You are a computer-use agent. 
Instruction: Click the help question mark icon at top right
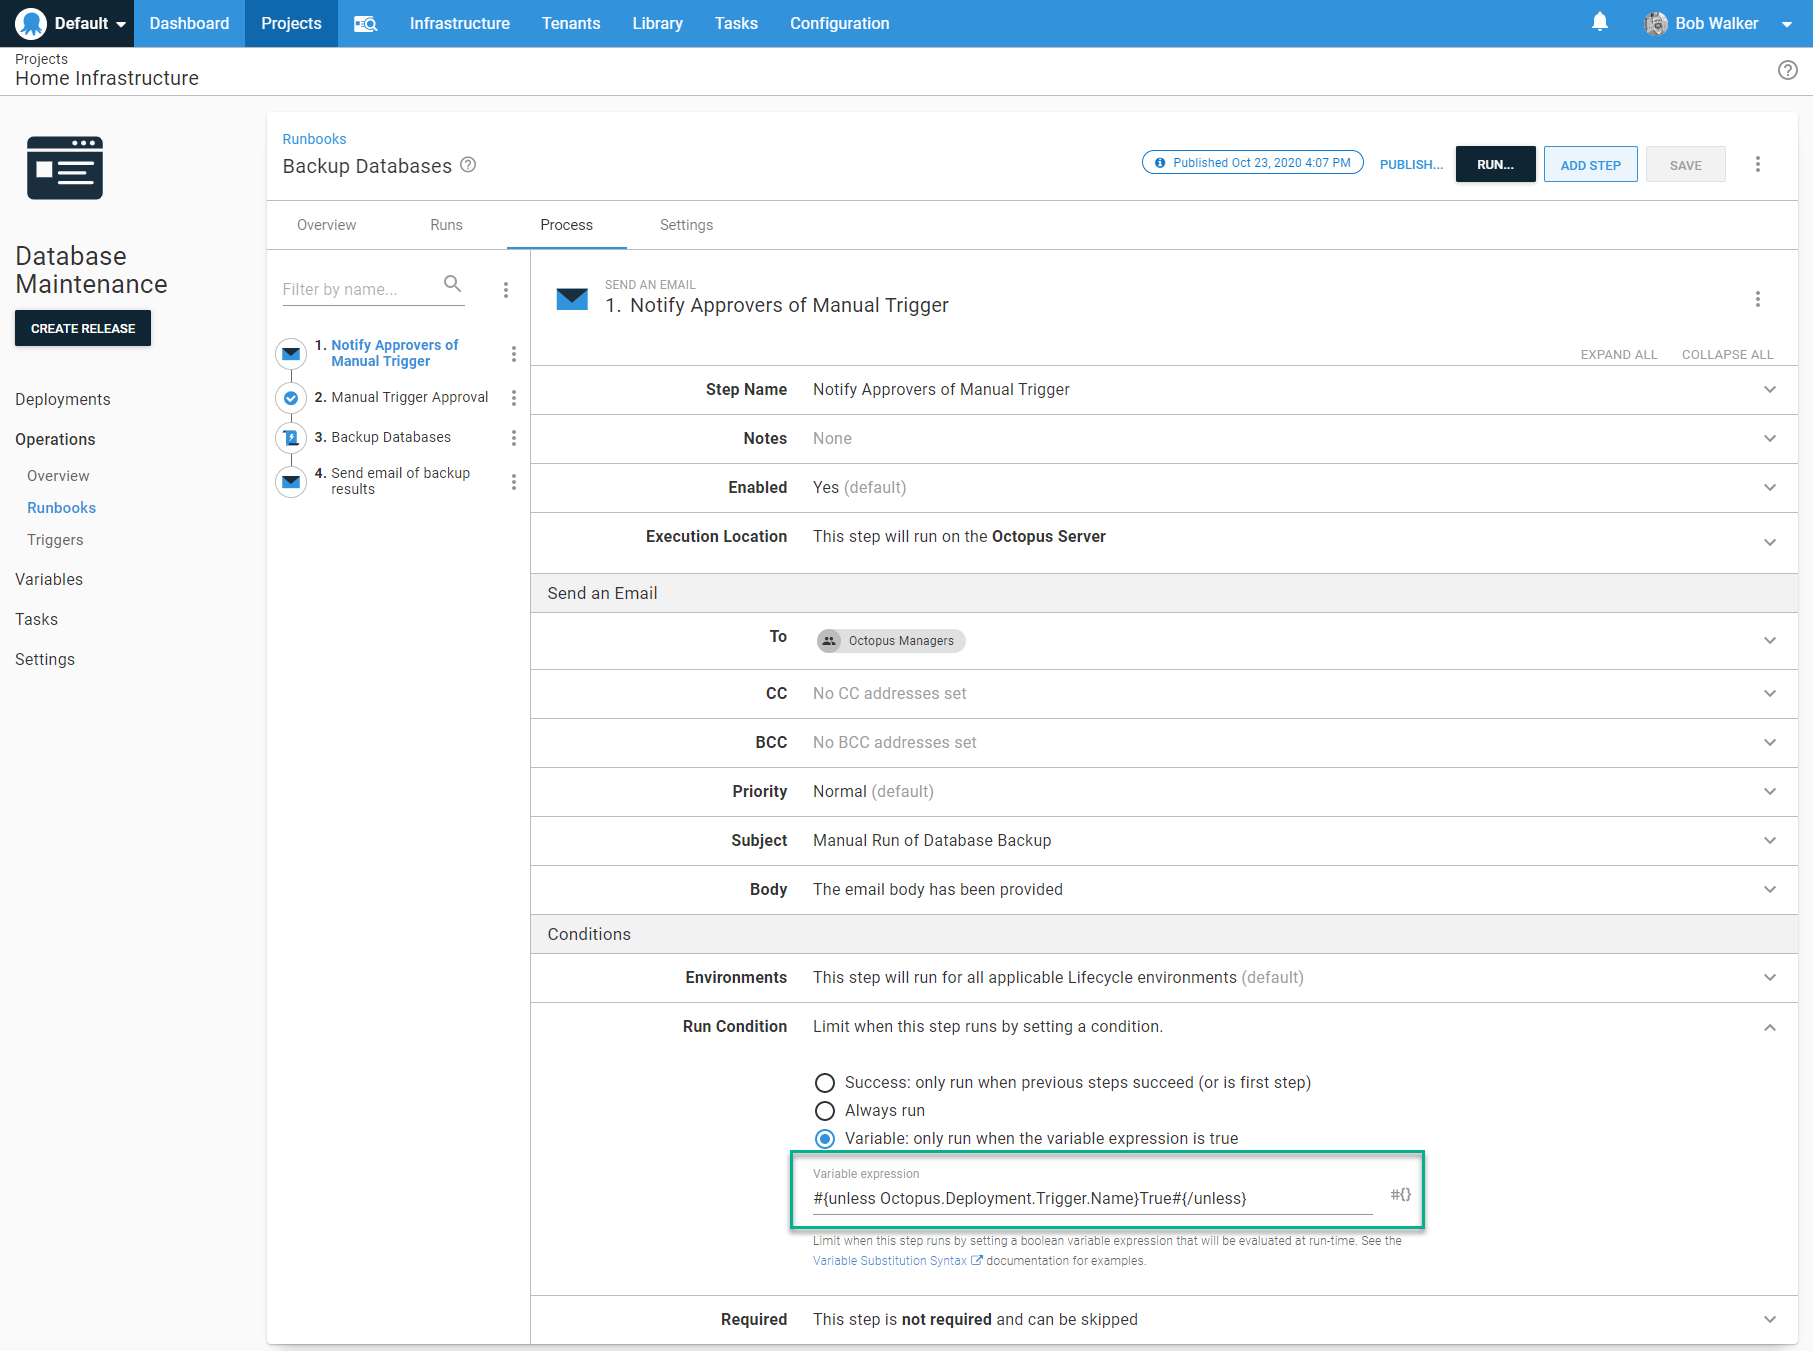point(1787,70)
